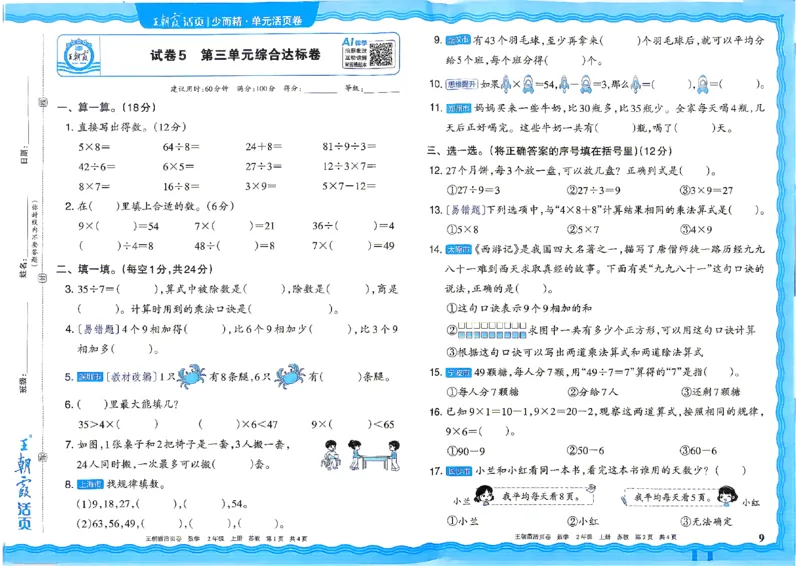Select option '②分给7人' in question 15
The height and width of the screenshot is (566, 800).
click(592, 392)
